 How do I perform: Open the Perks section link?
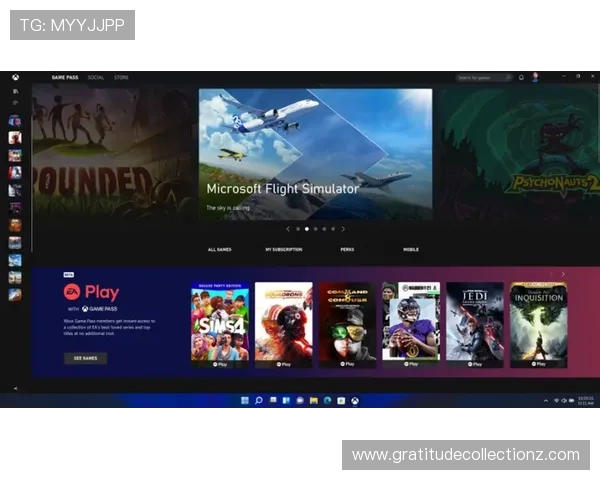tap(347, 249)
